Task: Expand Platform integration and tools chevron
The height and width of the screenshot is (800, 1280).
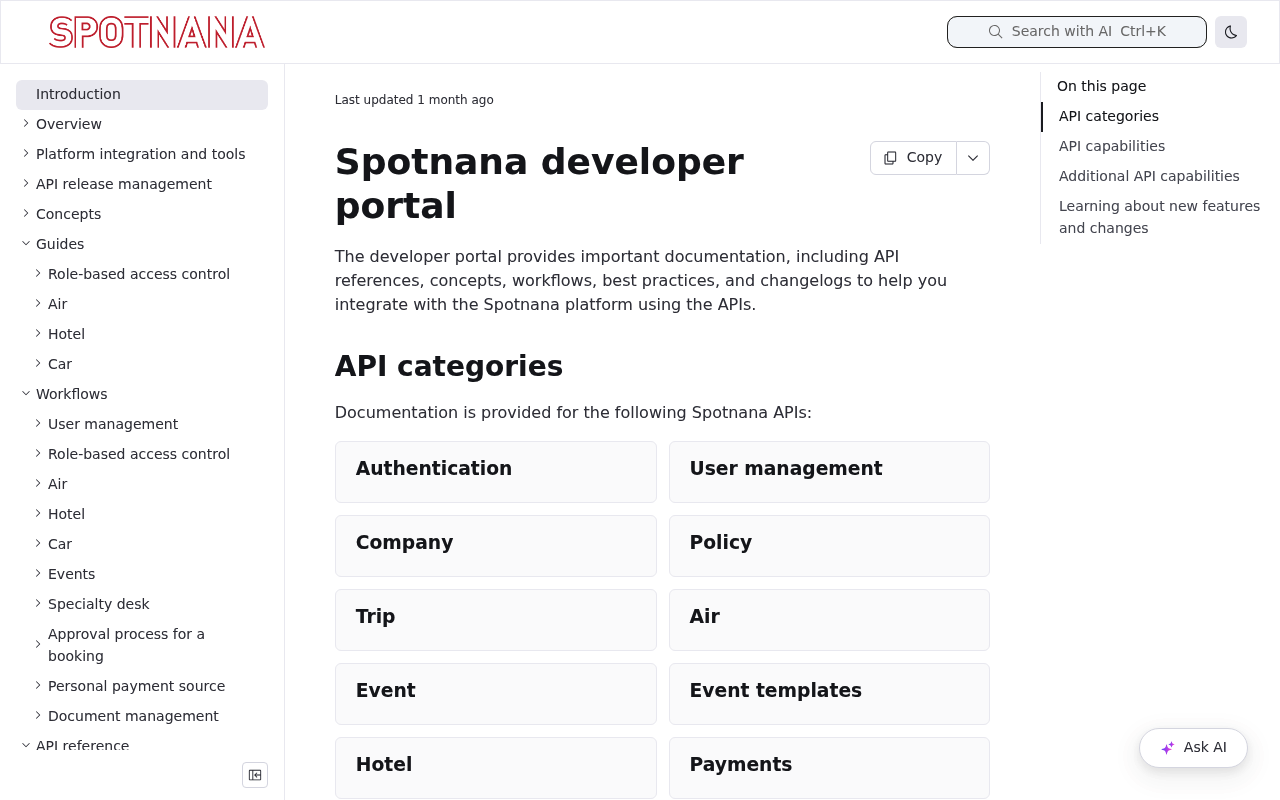Action: [x=26, y=154]
